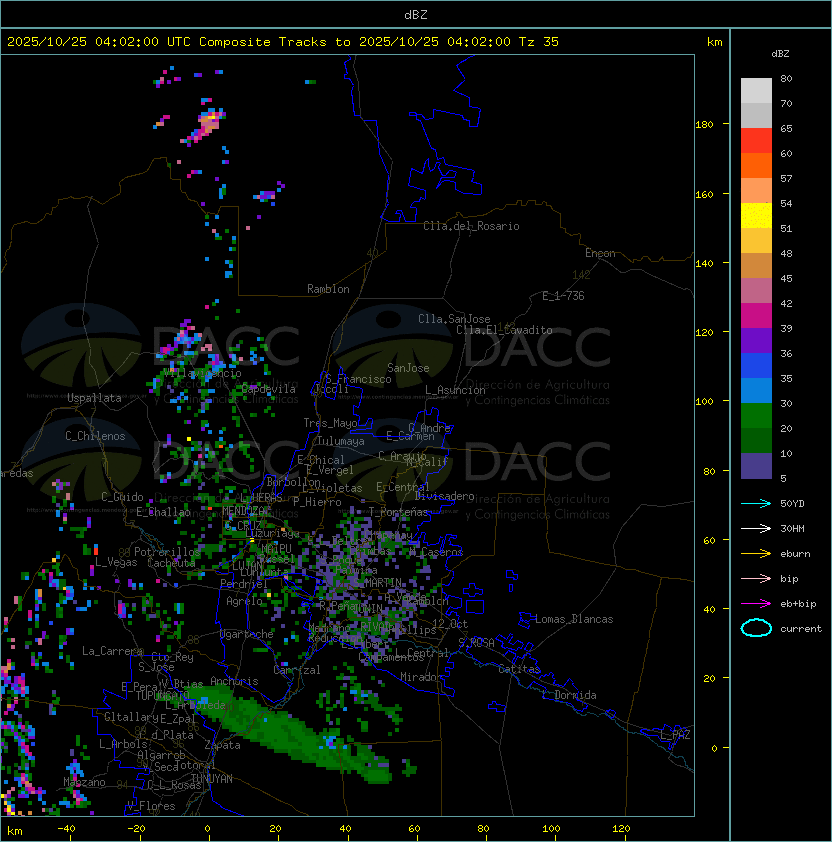Click the 'C_Chilenos' map label
The image size is (832, 842).
(95, 436)
